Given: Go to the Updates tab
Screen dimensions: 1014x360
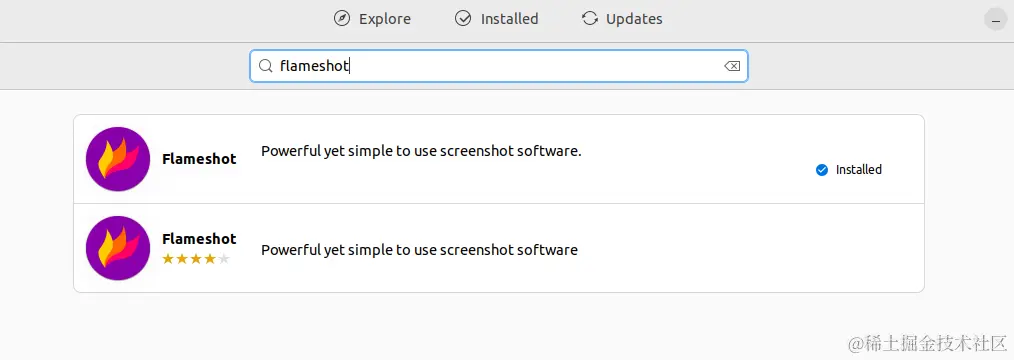Looking at the screenshot, I should click(x=621, y=19).
